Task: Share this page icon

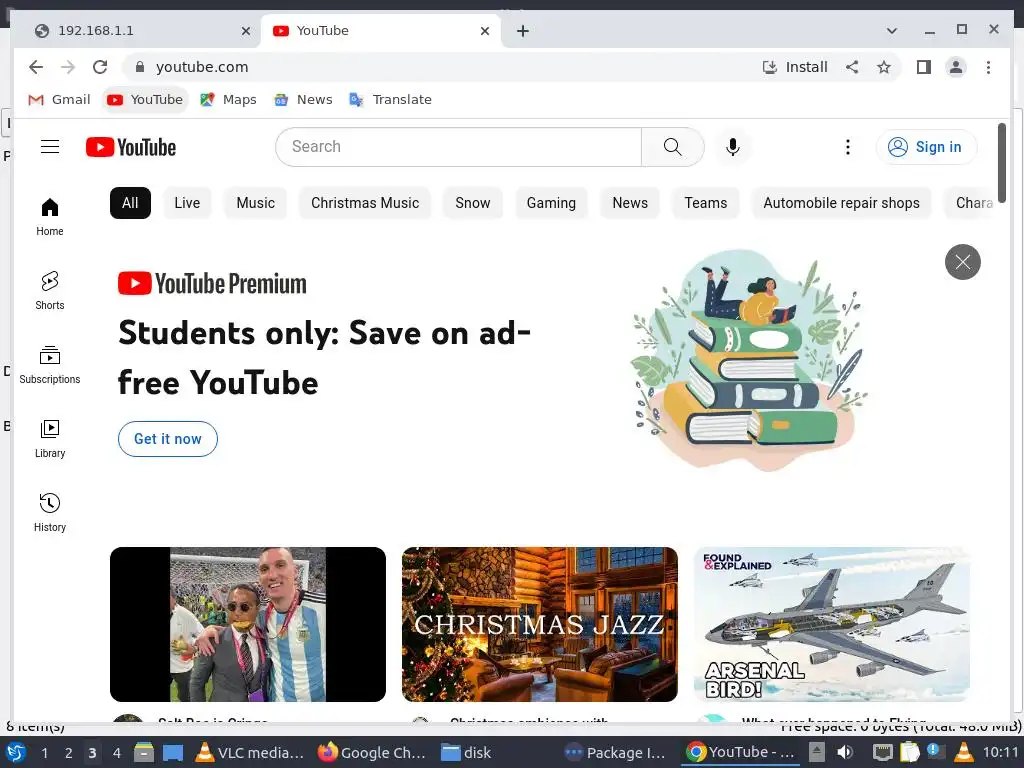Action: coord(852,67)
